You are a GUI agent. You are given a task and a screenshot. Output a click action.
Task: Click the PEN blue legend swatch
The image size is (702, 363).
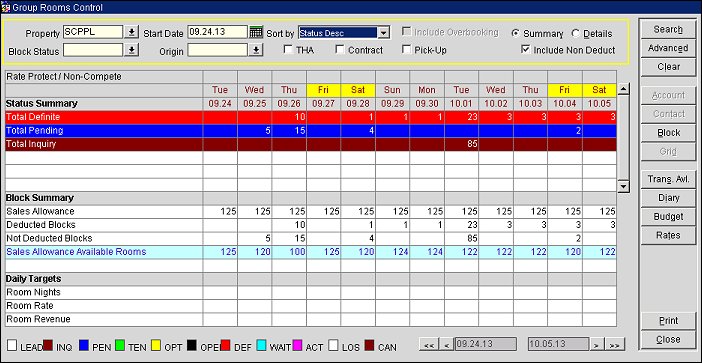84,345
